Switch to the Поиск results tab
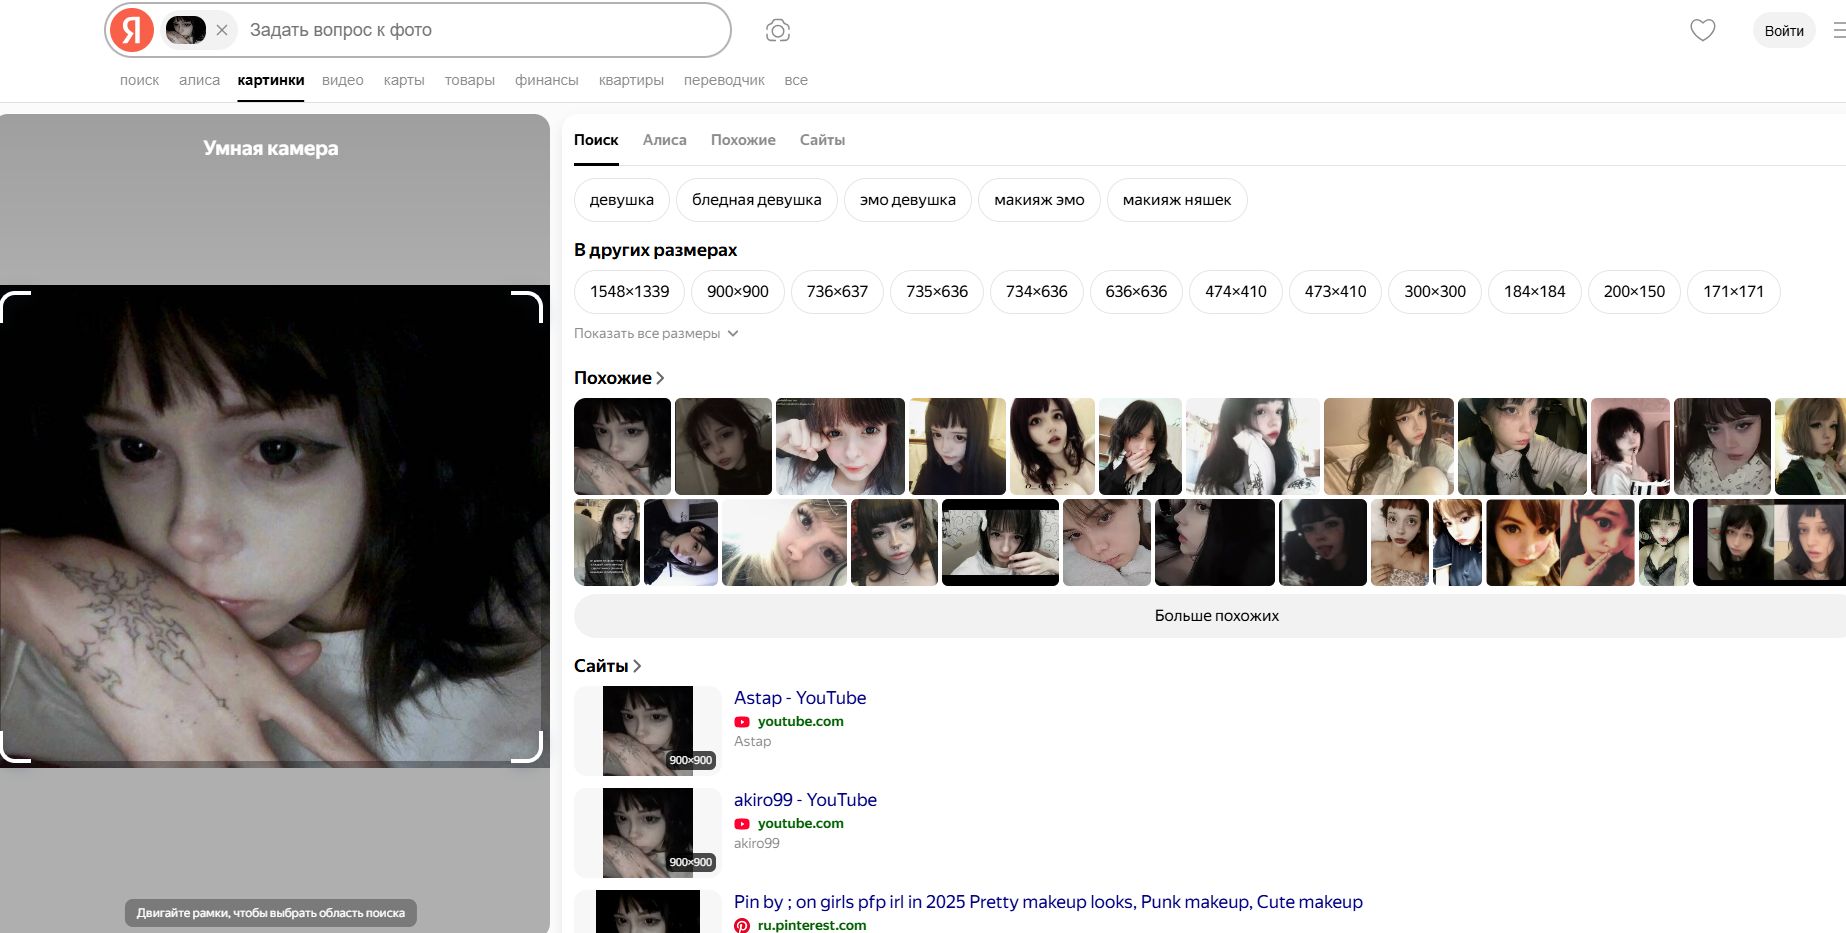The image size is (1846, 933). 596,140
